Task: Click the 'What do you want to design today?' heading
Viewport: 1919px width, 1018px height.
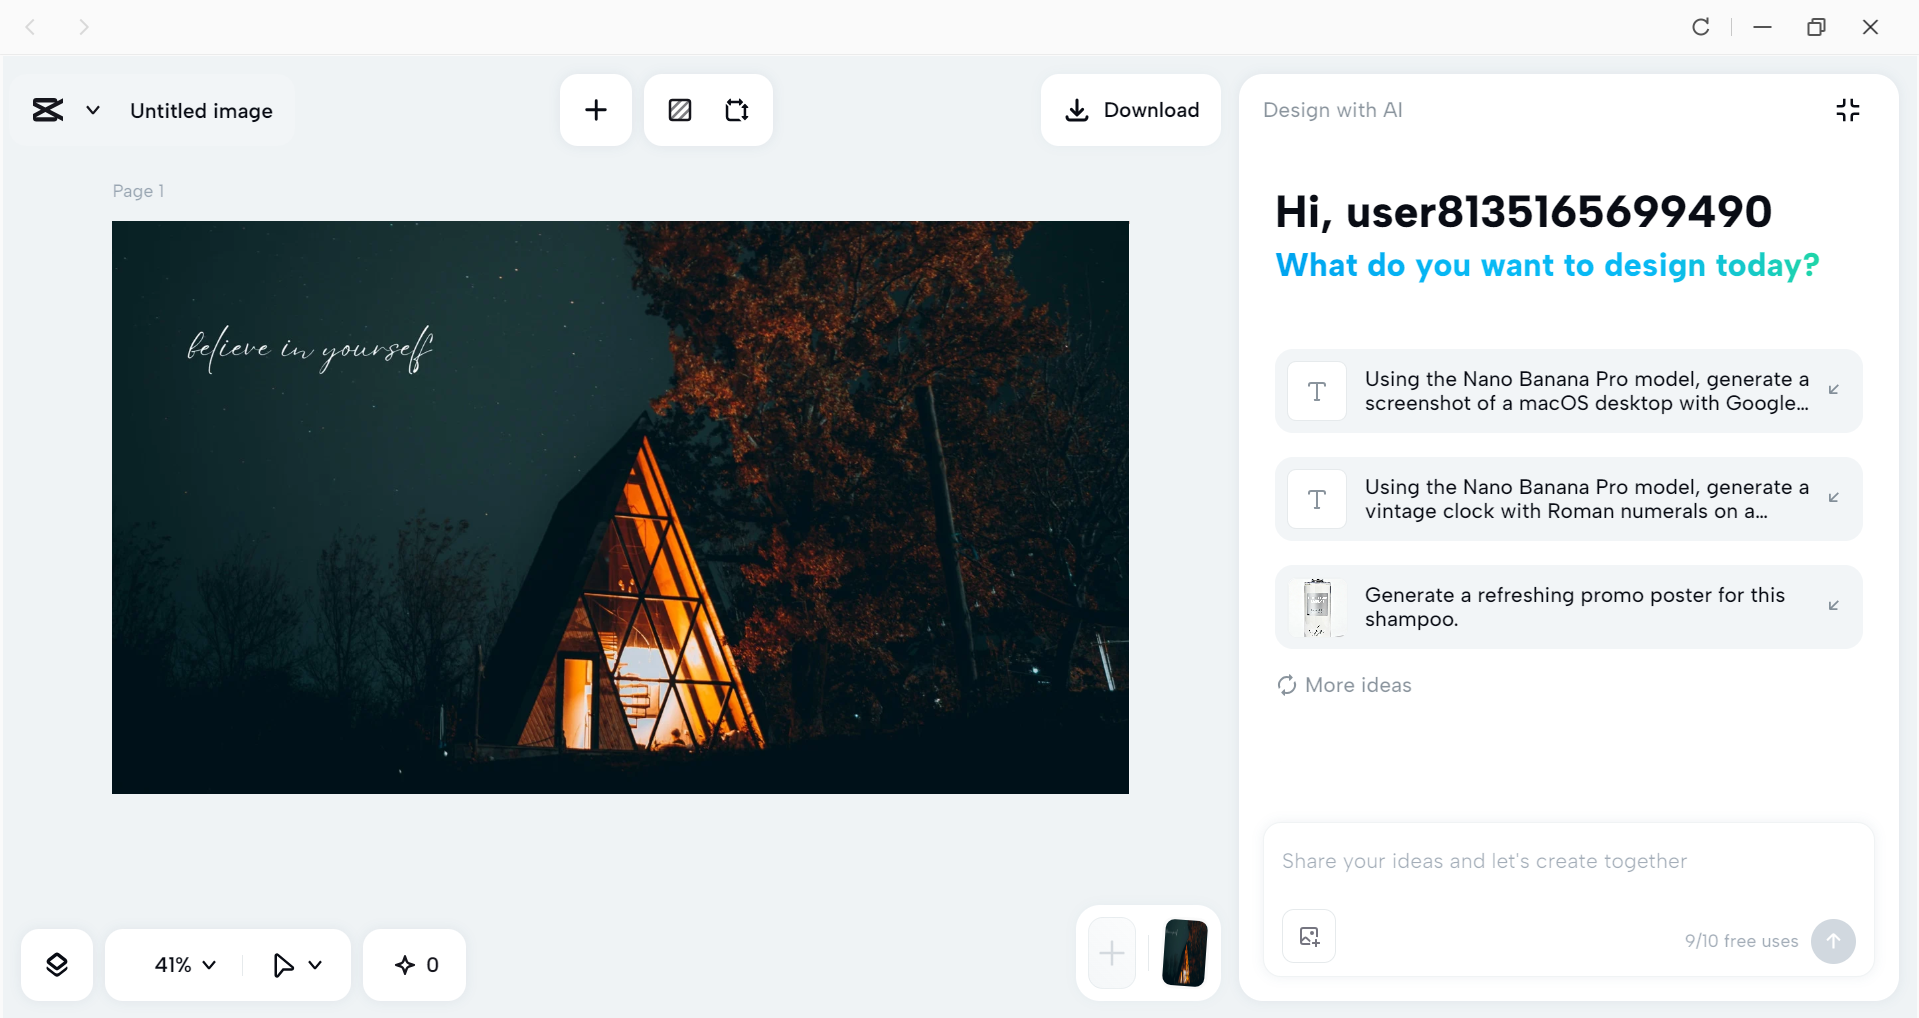Action: pos(1547,265)
